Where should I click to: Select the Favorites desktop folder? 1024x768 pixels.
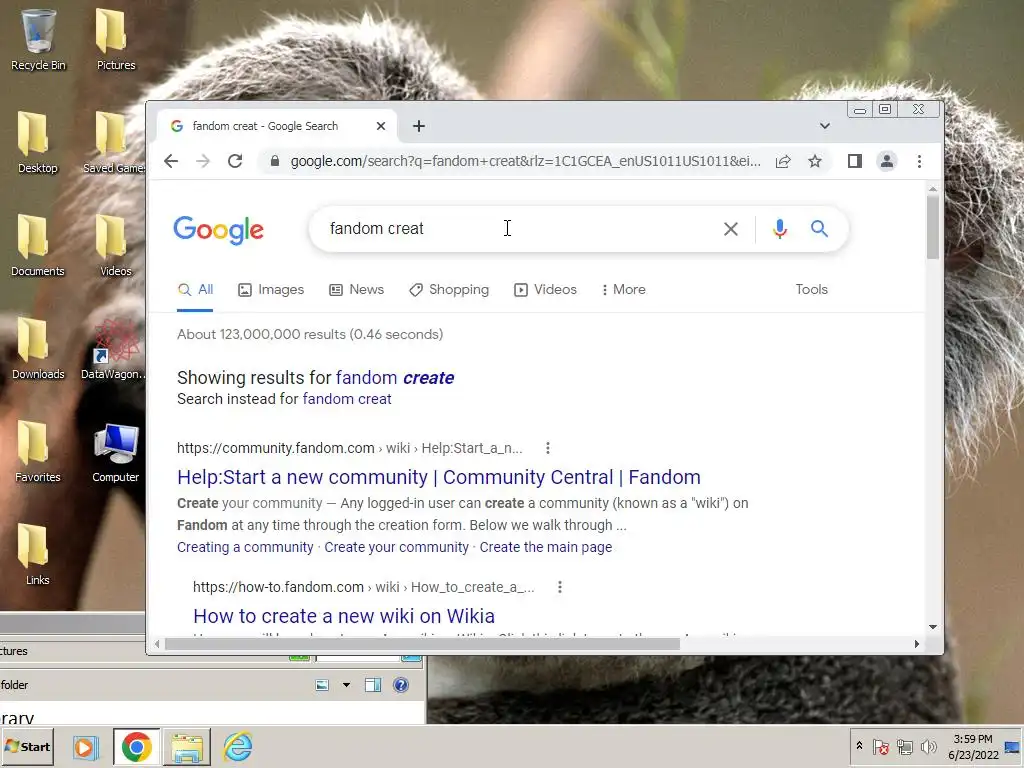pyautogui.click(x=37, y=452)
